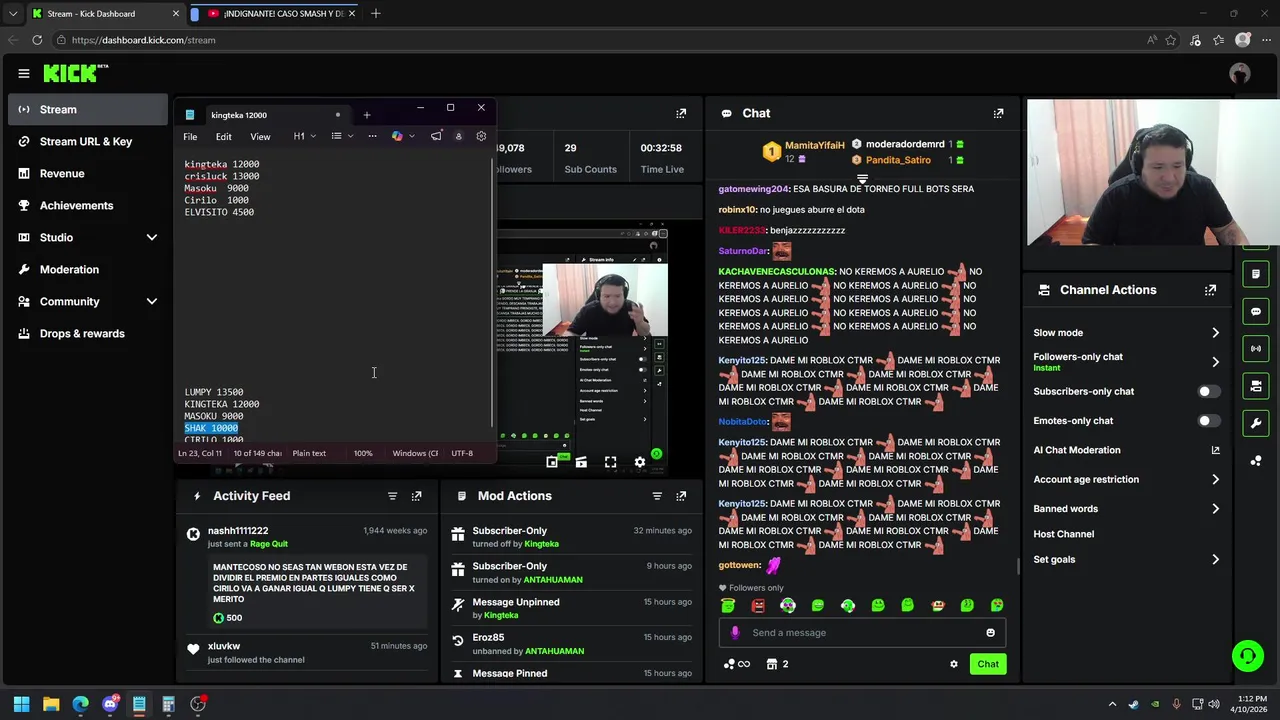
Task: Open Moderation in the sidebar
Action: [x=88, y=269]
